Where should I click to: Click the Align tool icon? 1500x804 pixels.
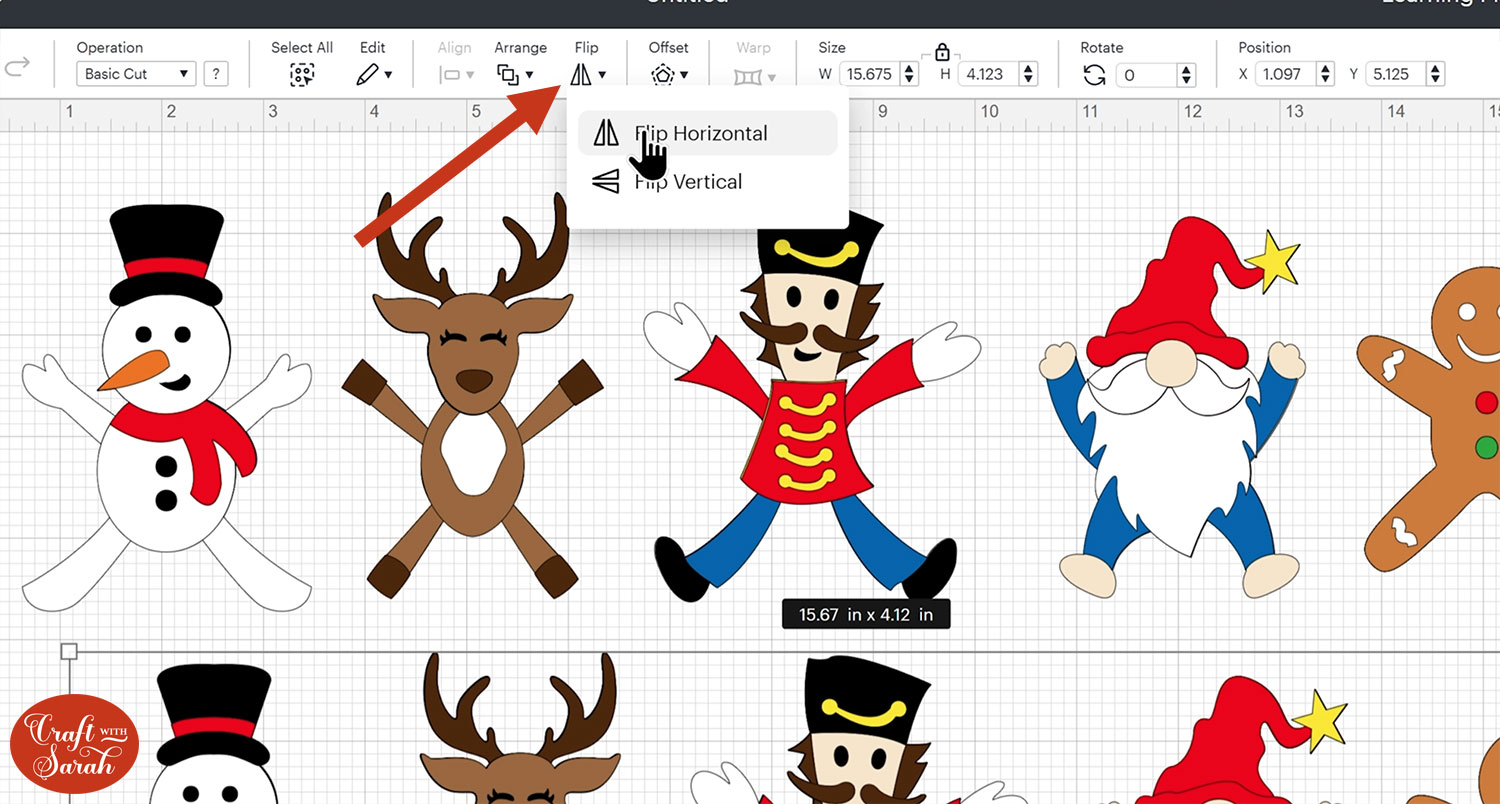pyautogui.click(x=449, y=73)
